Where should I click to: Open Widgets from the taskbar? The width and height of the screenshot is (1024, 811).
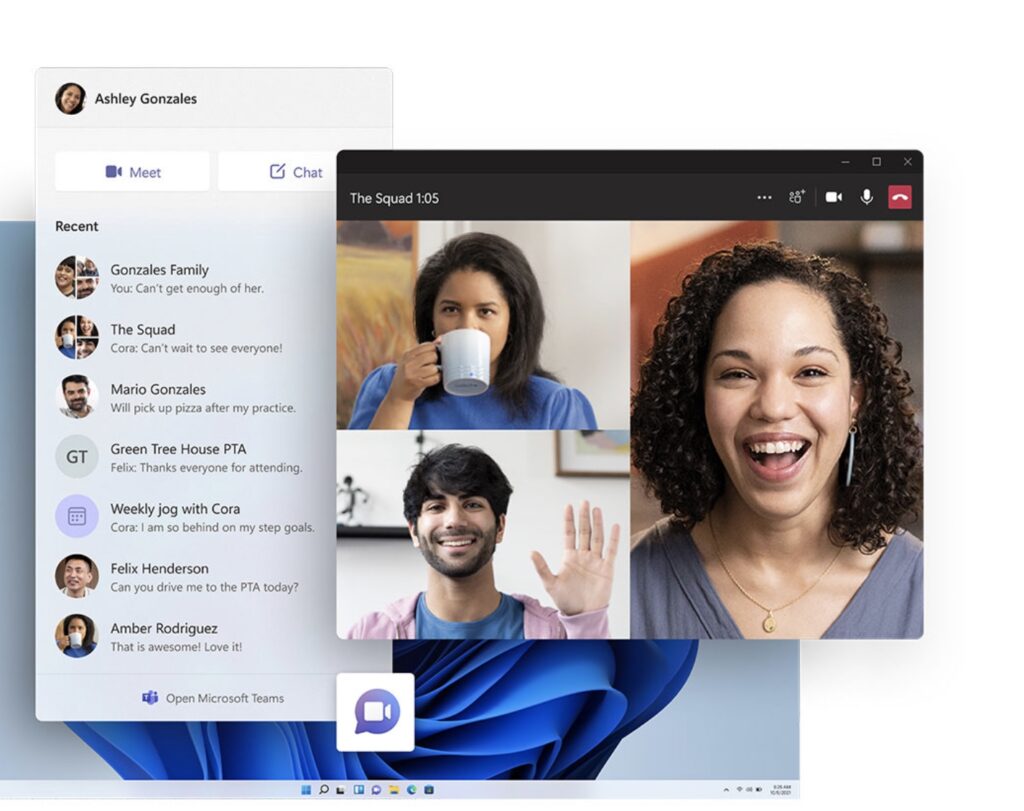click(359, 790)
